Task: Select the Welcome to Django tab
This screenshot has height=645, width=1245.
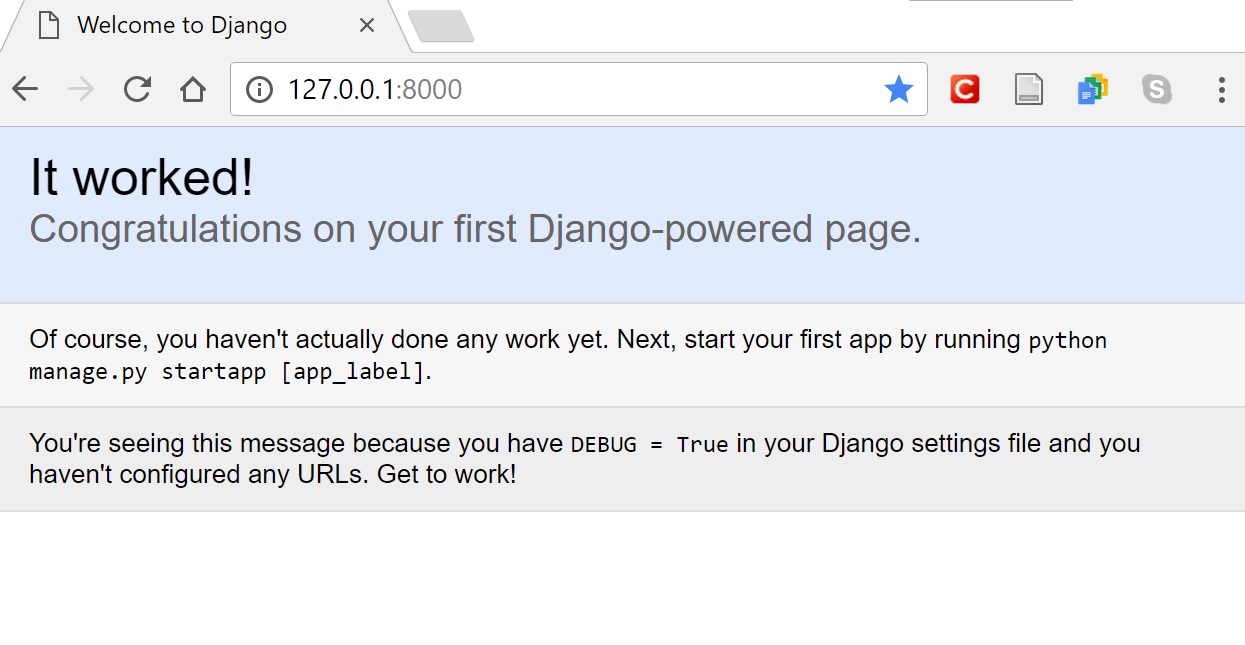Action: click(205, 26)
